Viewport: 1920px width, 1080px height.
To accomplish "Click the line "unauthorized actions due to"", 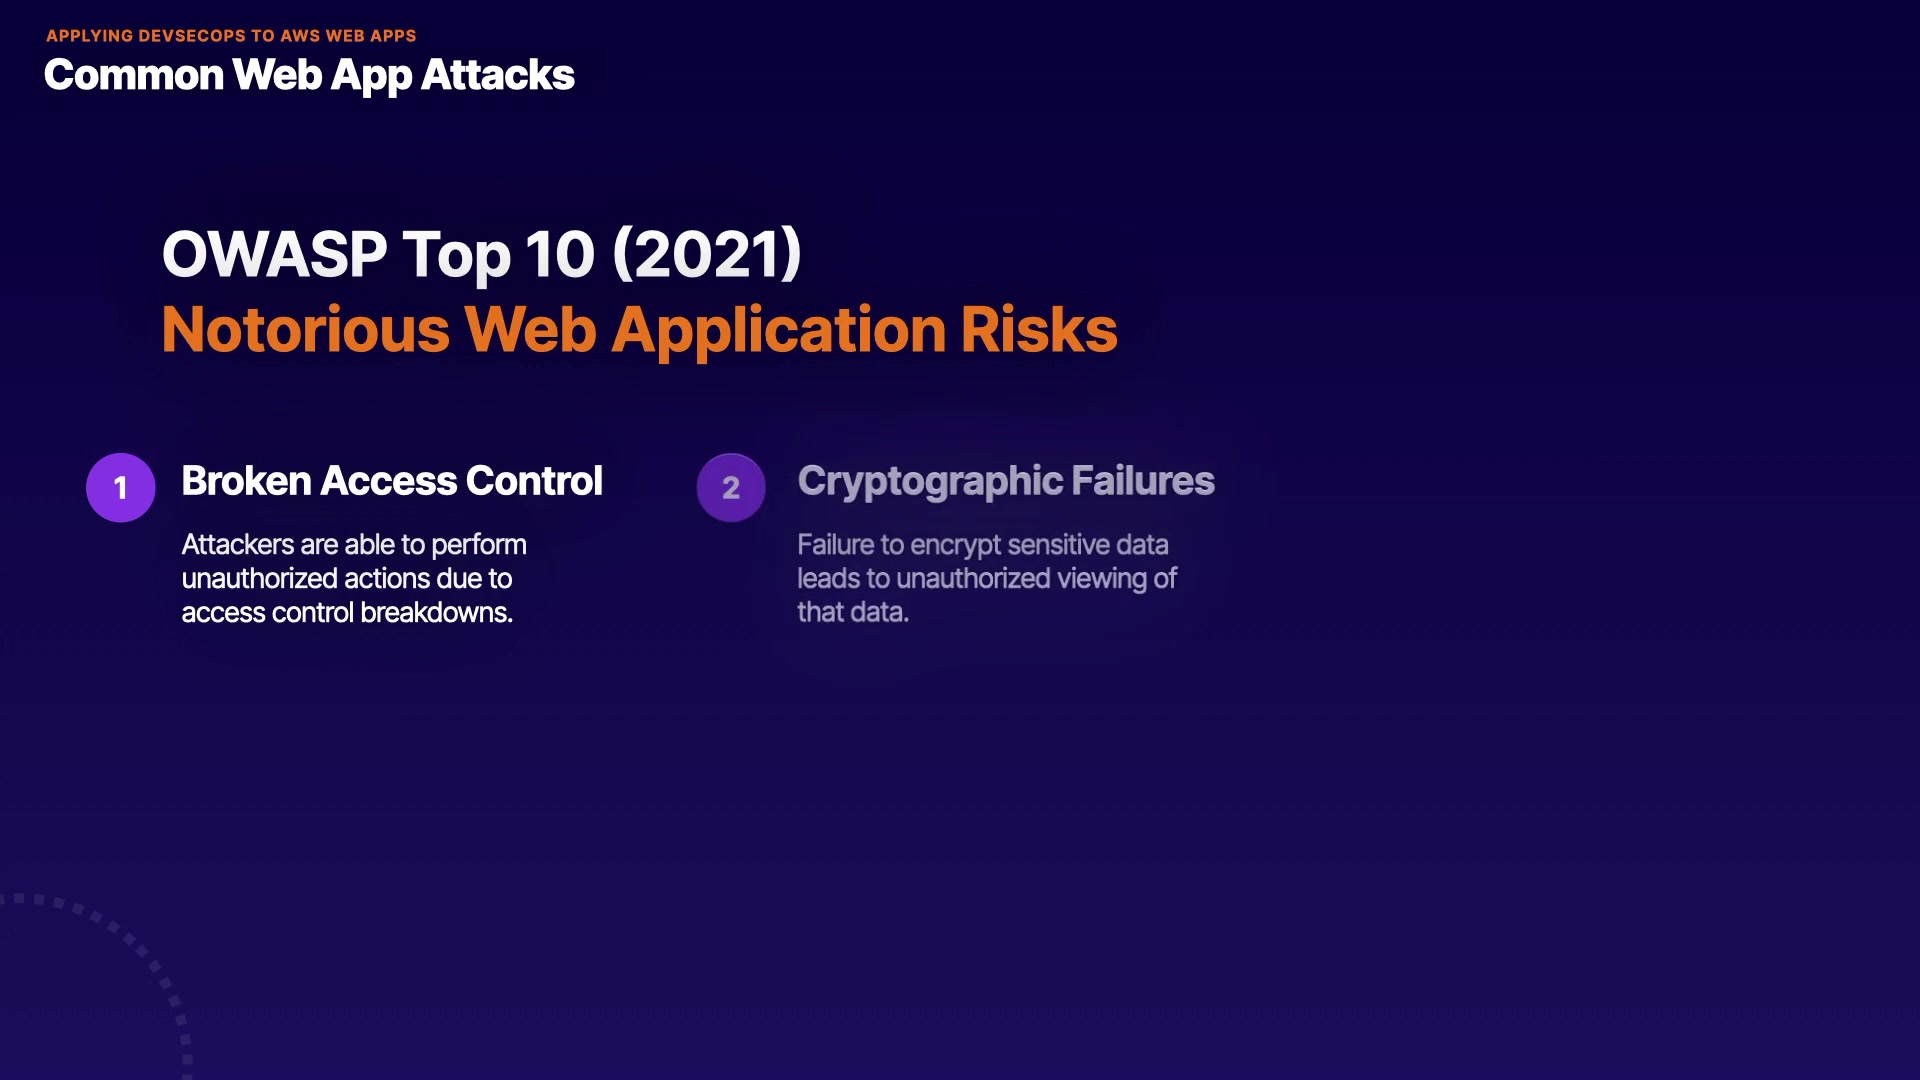I will 347,579.
